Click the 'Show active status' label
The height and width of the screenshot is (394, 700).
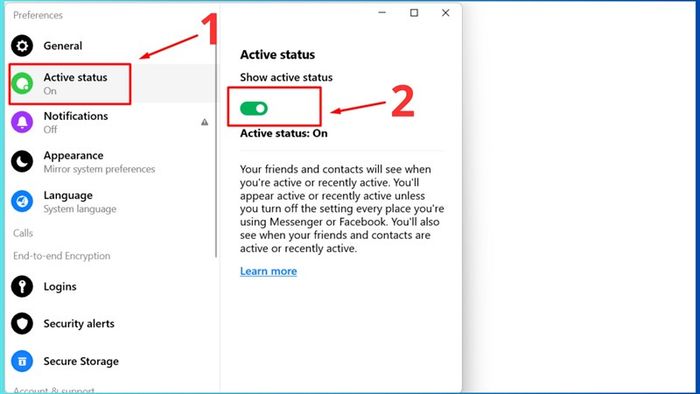tap(286, 77)
